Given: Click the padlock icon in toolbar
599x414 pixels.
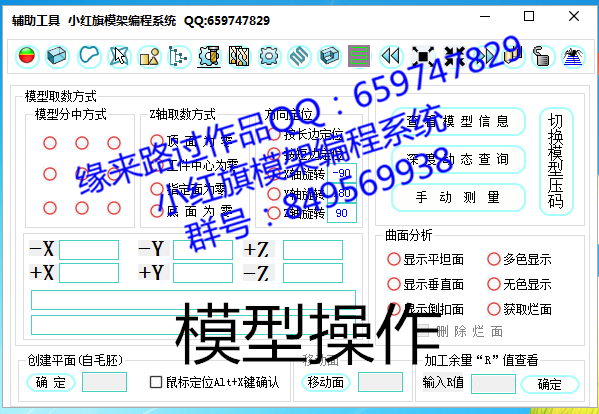Looking at the screenshot, I should [542, 56].
